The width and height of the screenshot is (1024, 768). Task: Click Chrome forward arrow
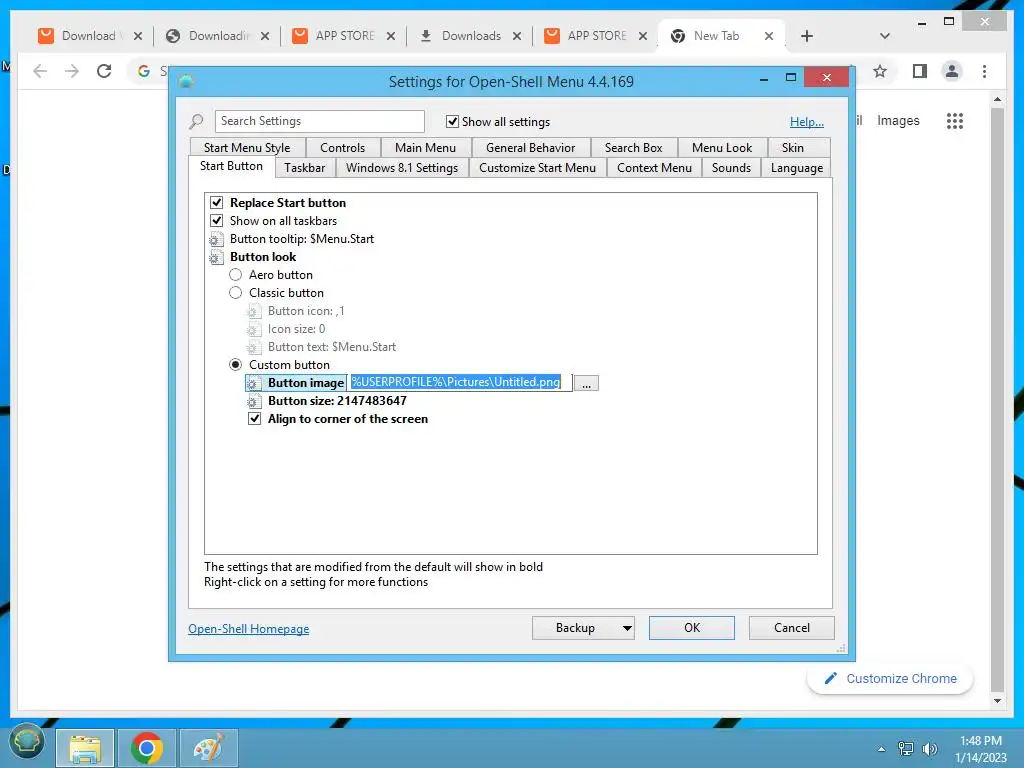(x=72, y=71)
